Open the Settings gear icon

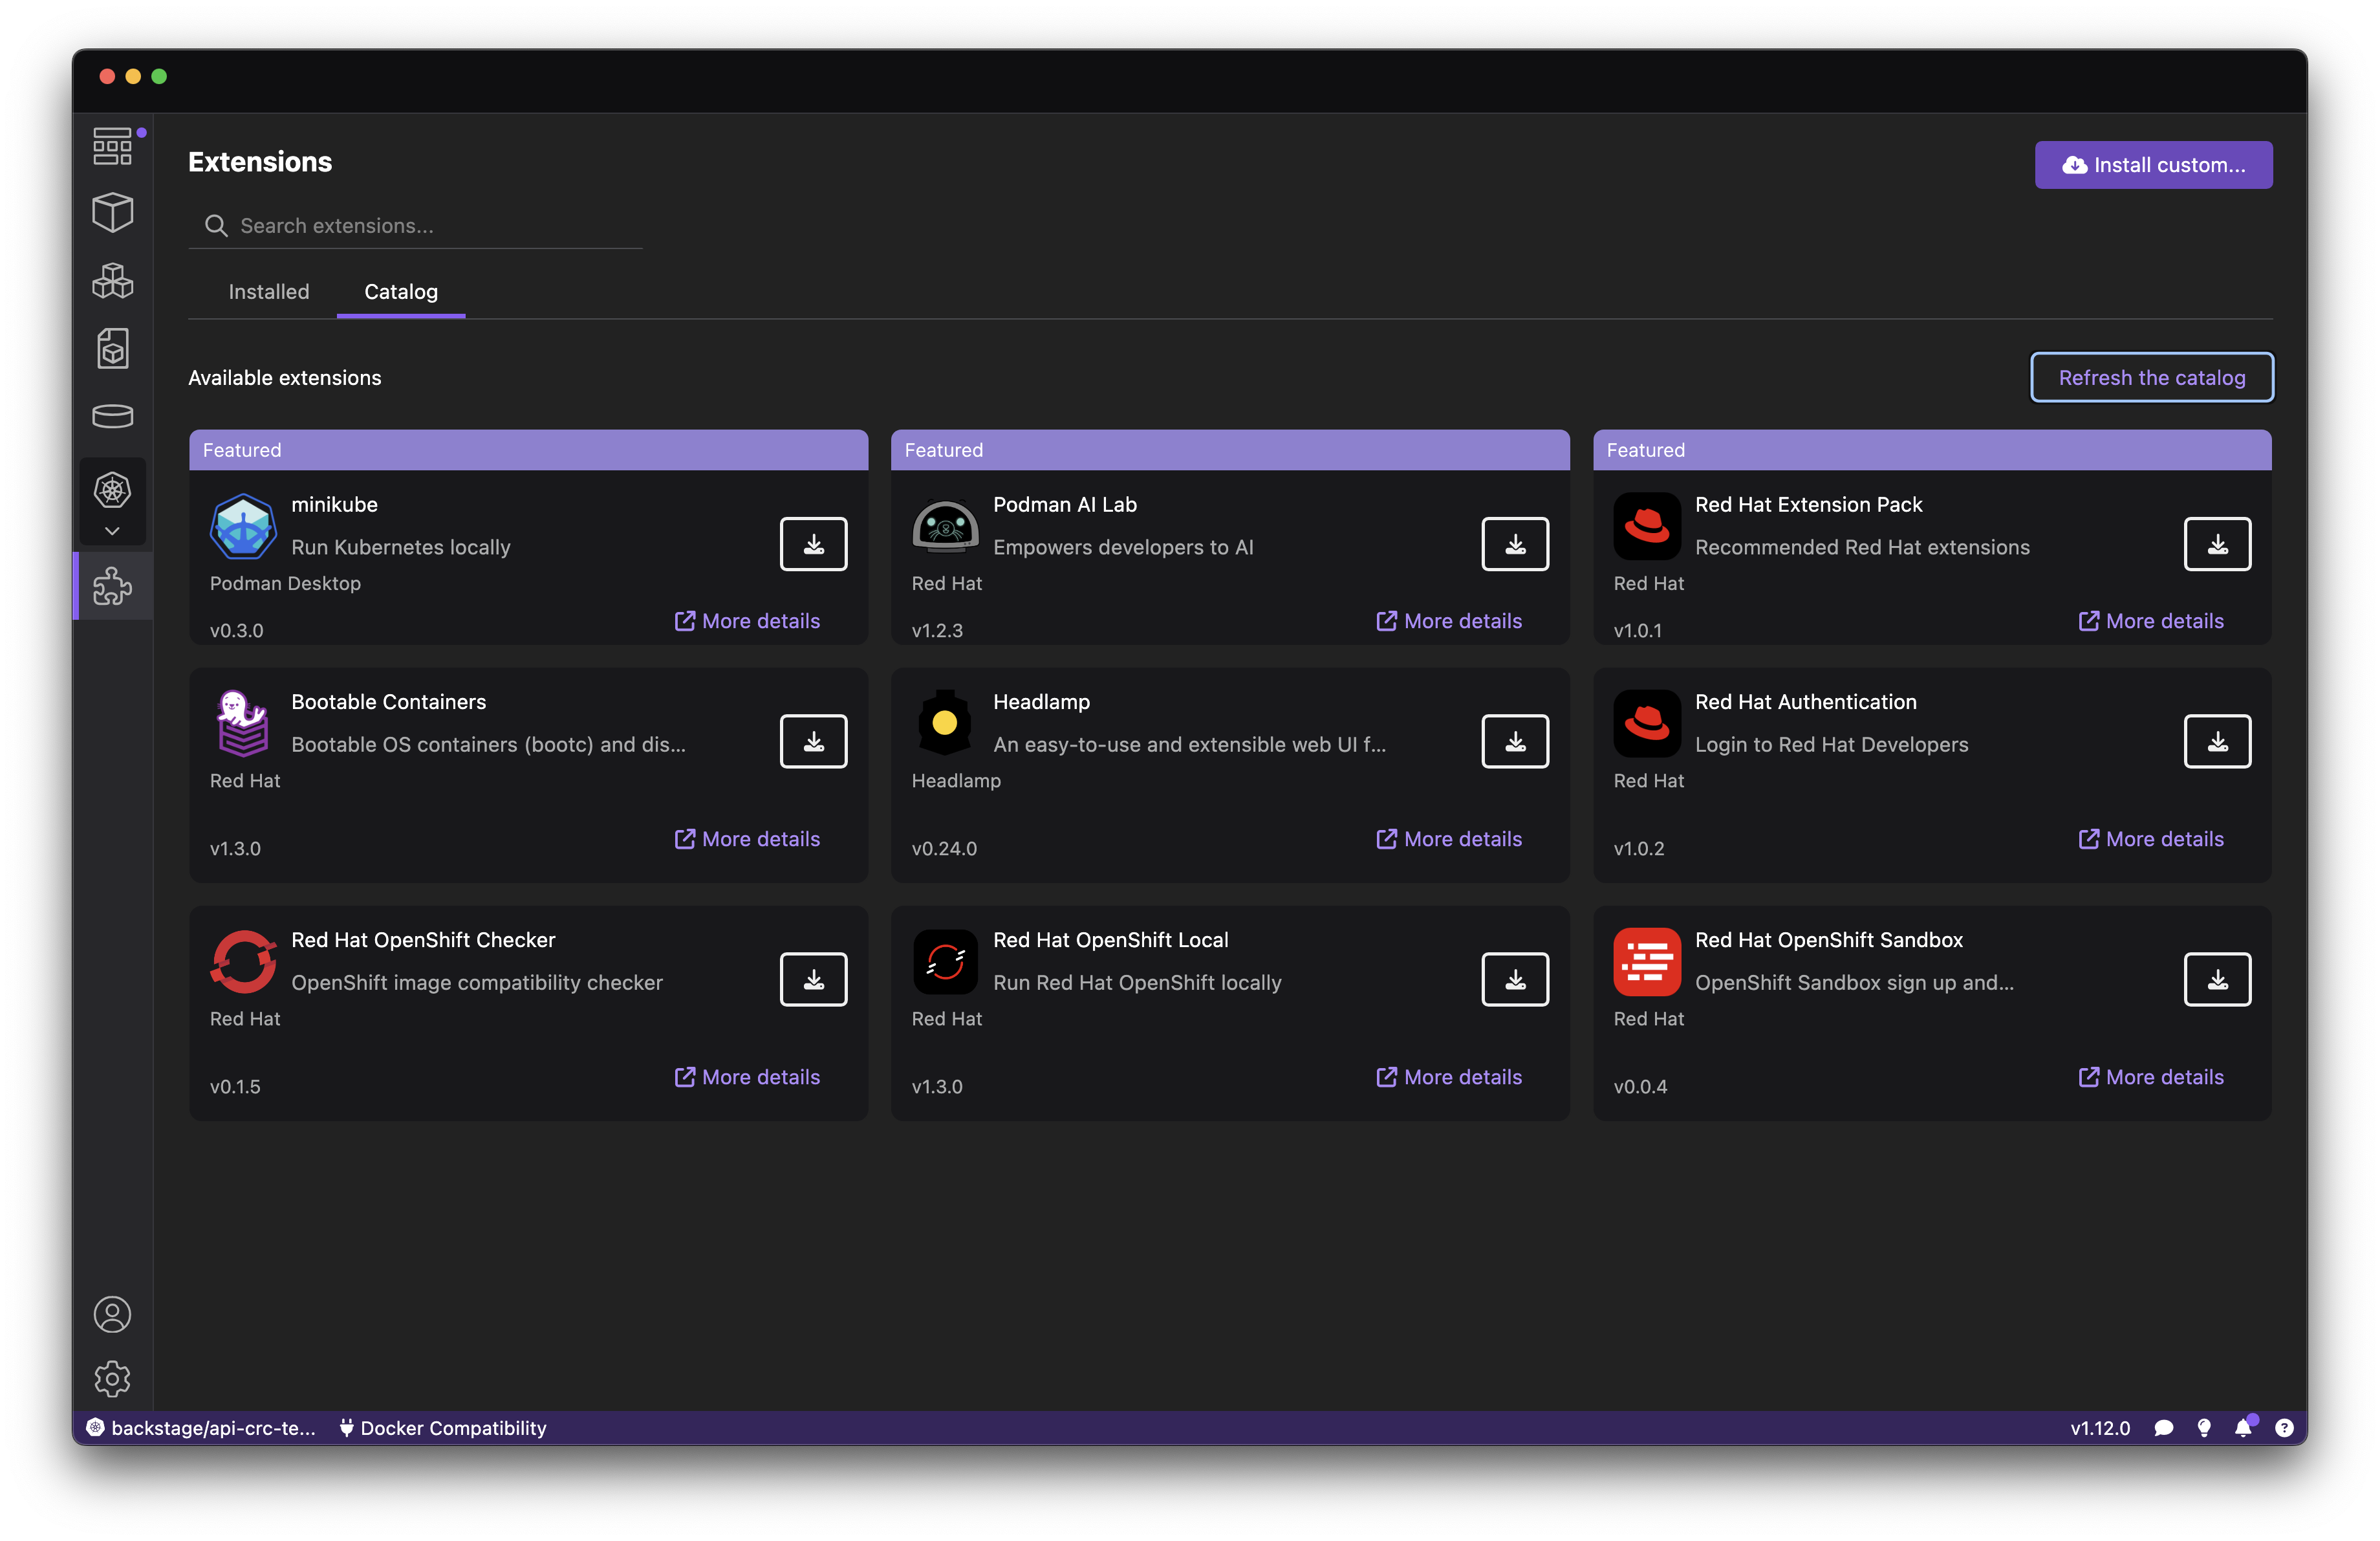(x=112, y=1379)
